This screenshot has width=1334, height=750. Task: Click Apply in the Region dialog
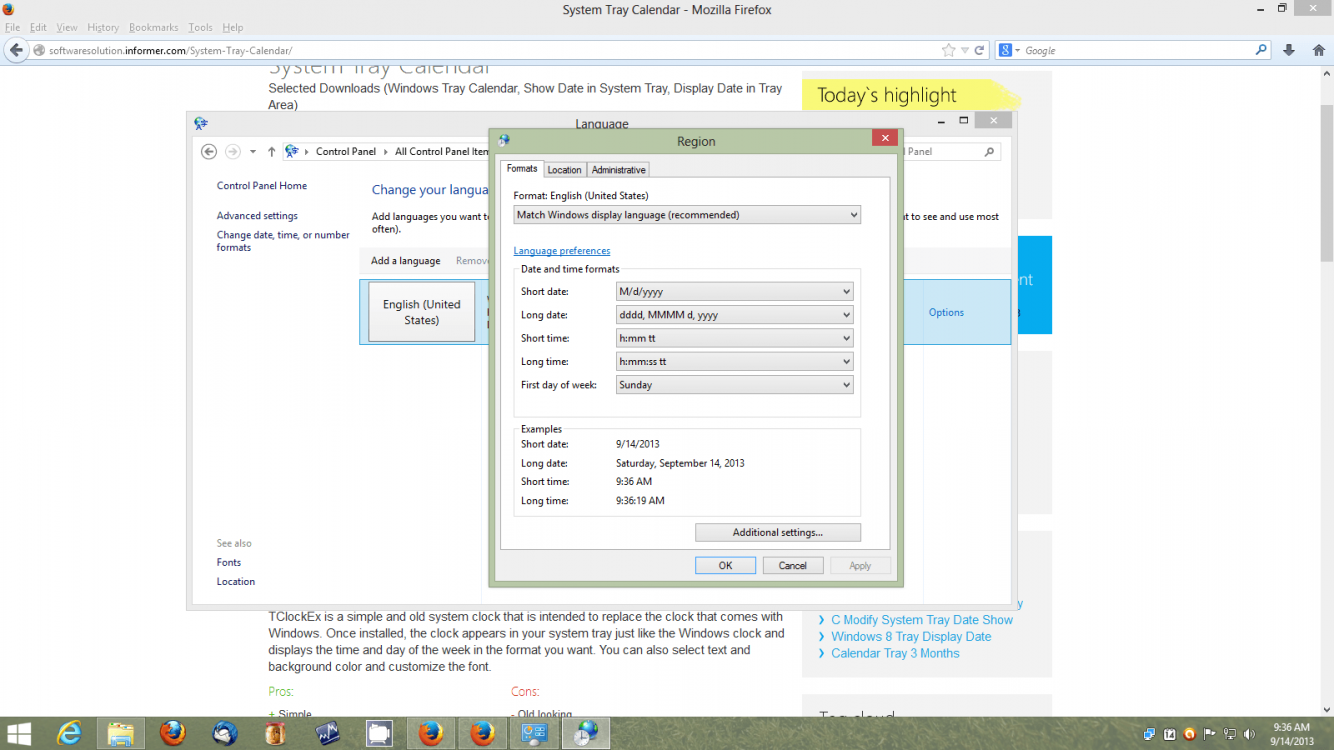tap(860, 565)
